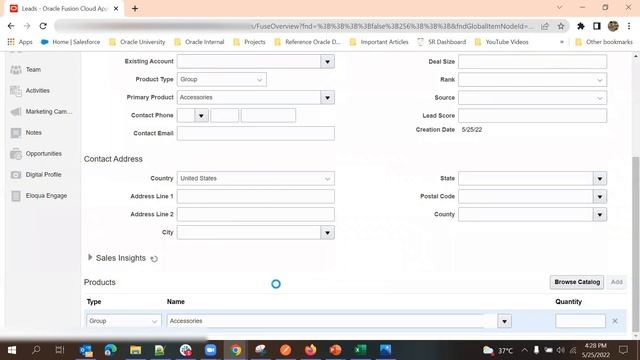Click the Deal Size input field
Screen dimensions: 640x360
[x=532, y=62]
